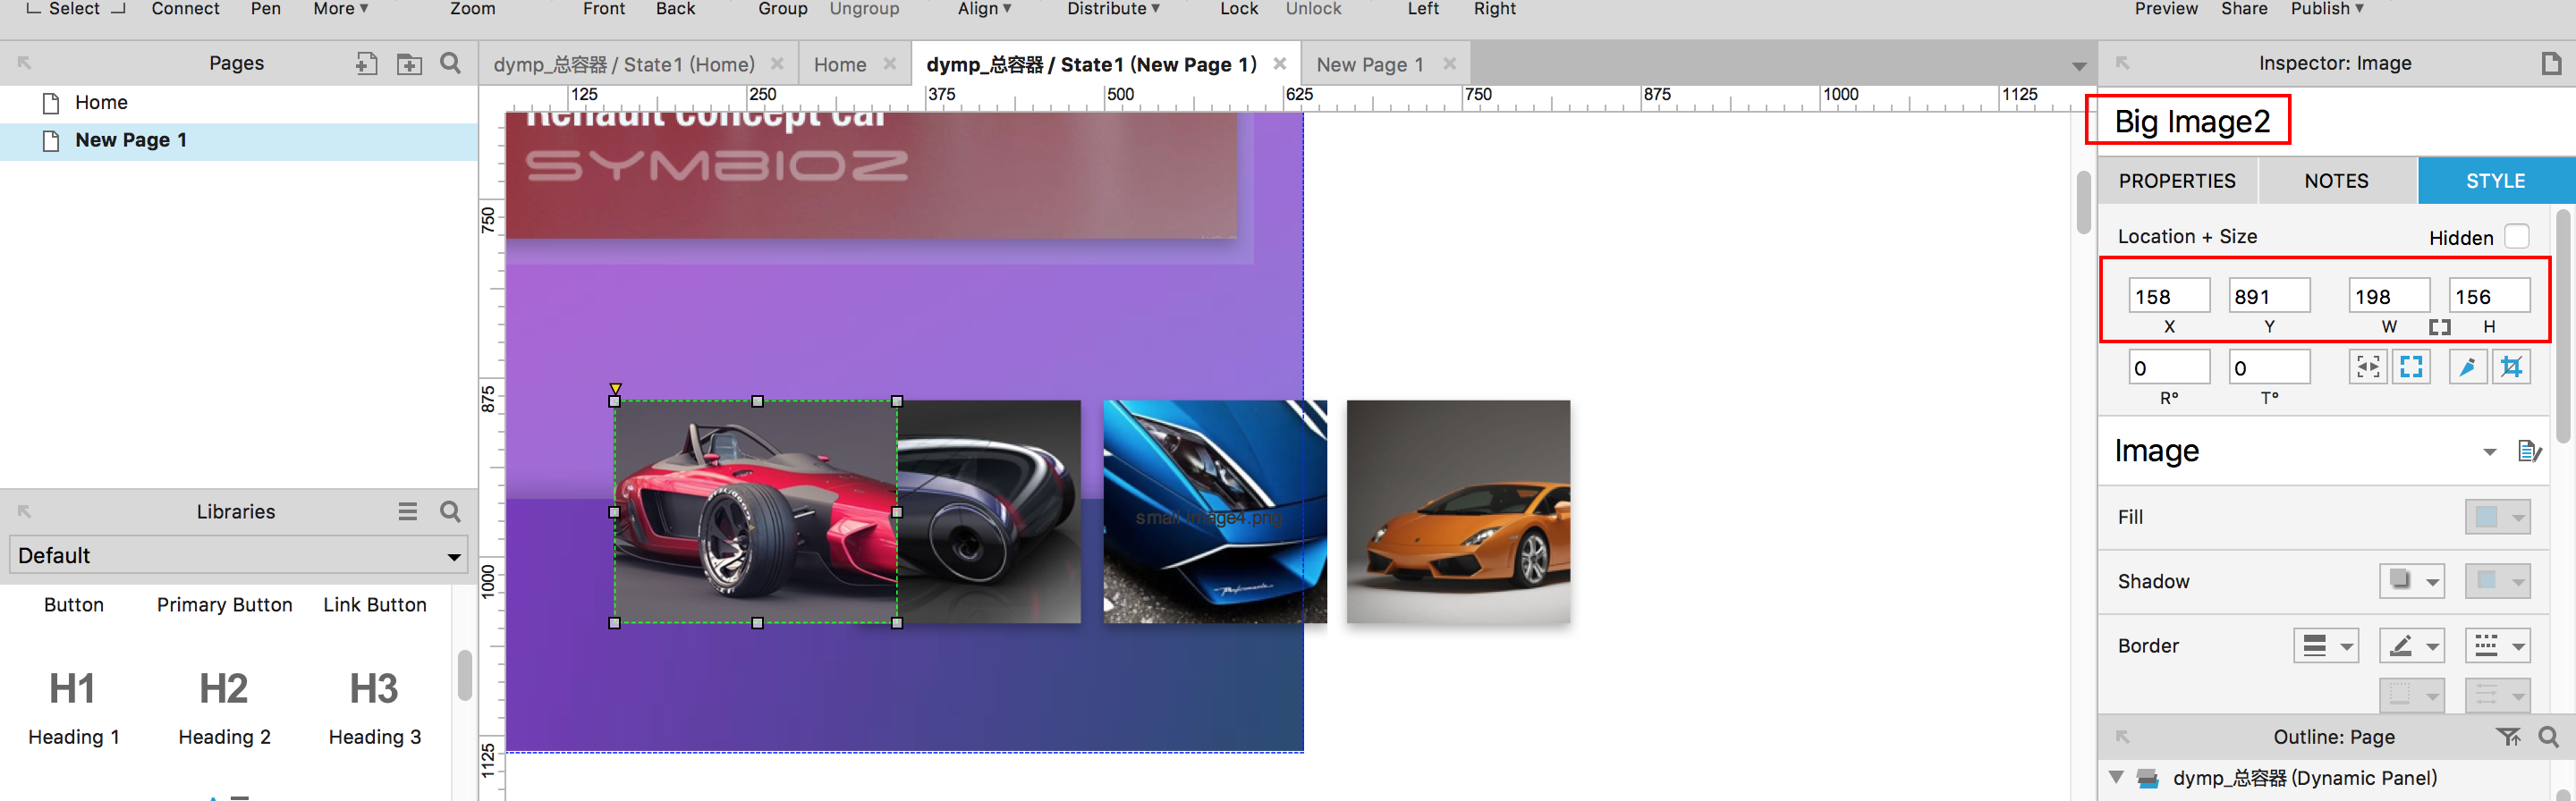Open page notes icon in Inspector header
Image resolution: width=2576 pixels, height=801 pixels.
click(2551, 64)
